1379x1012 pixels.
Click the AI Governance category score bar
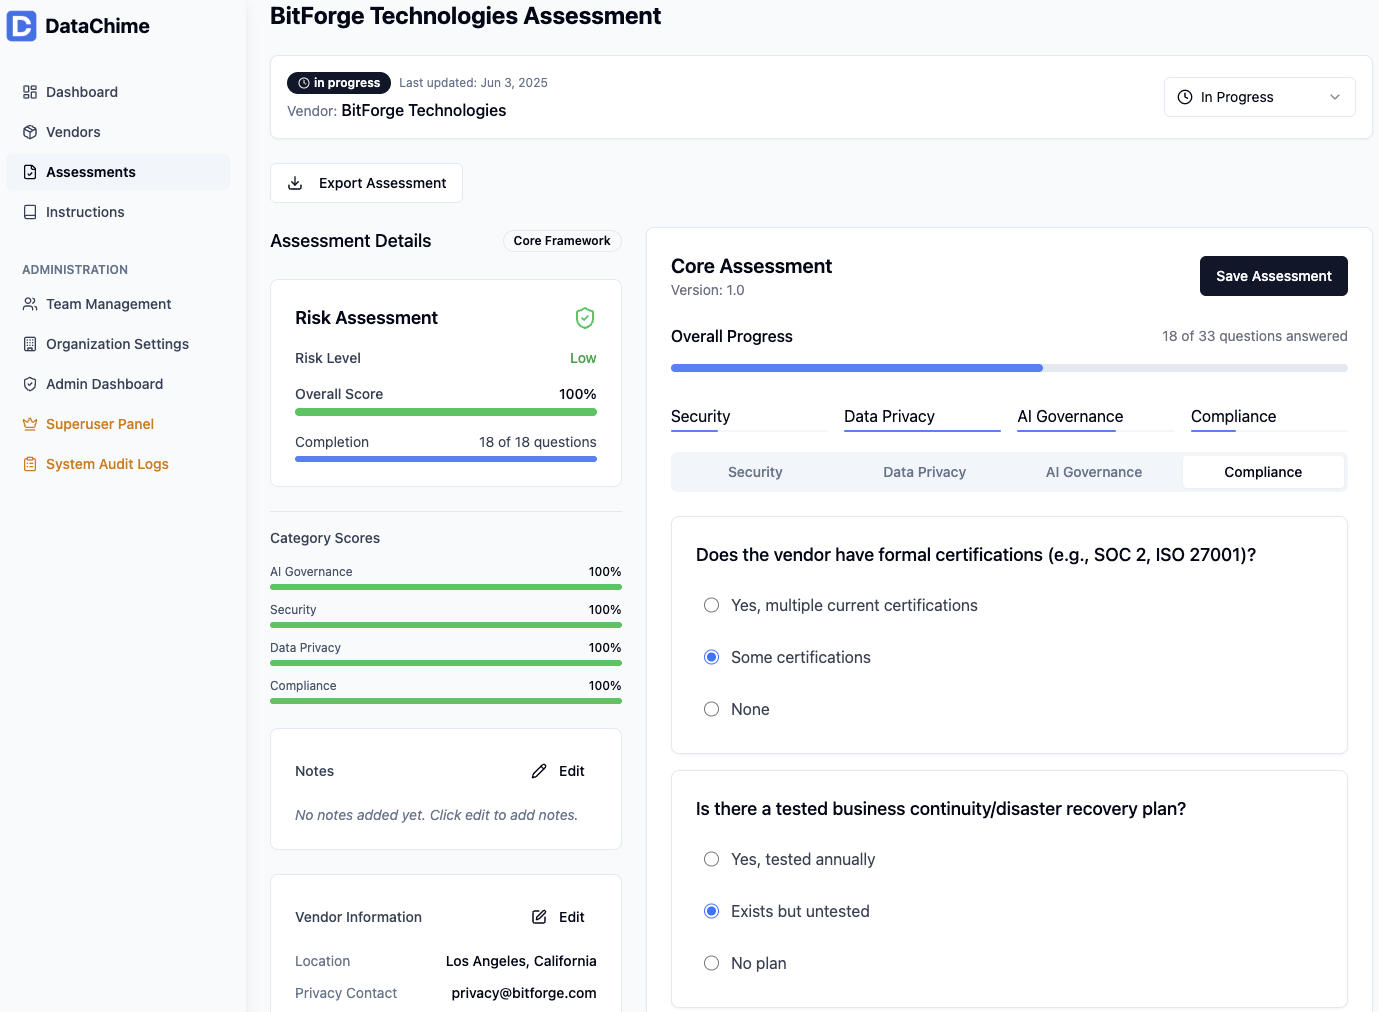pyautogui.click(x=446, y=587)
